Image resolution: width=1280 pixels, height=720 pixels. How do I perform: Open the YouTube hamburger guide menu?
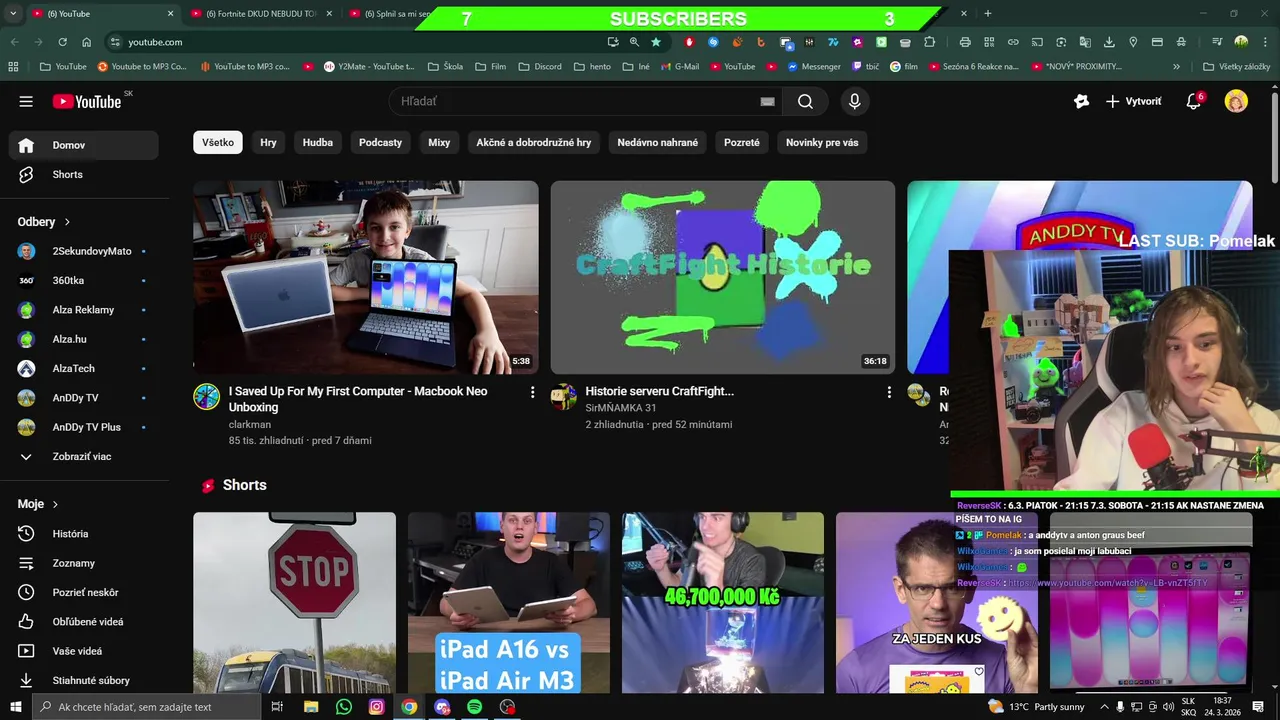tap(26, 101)
